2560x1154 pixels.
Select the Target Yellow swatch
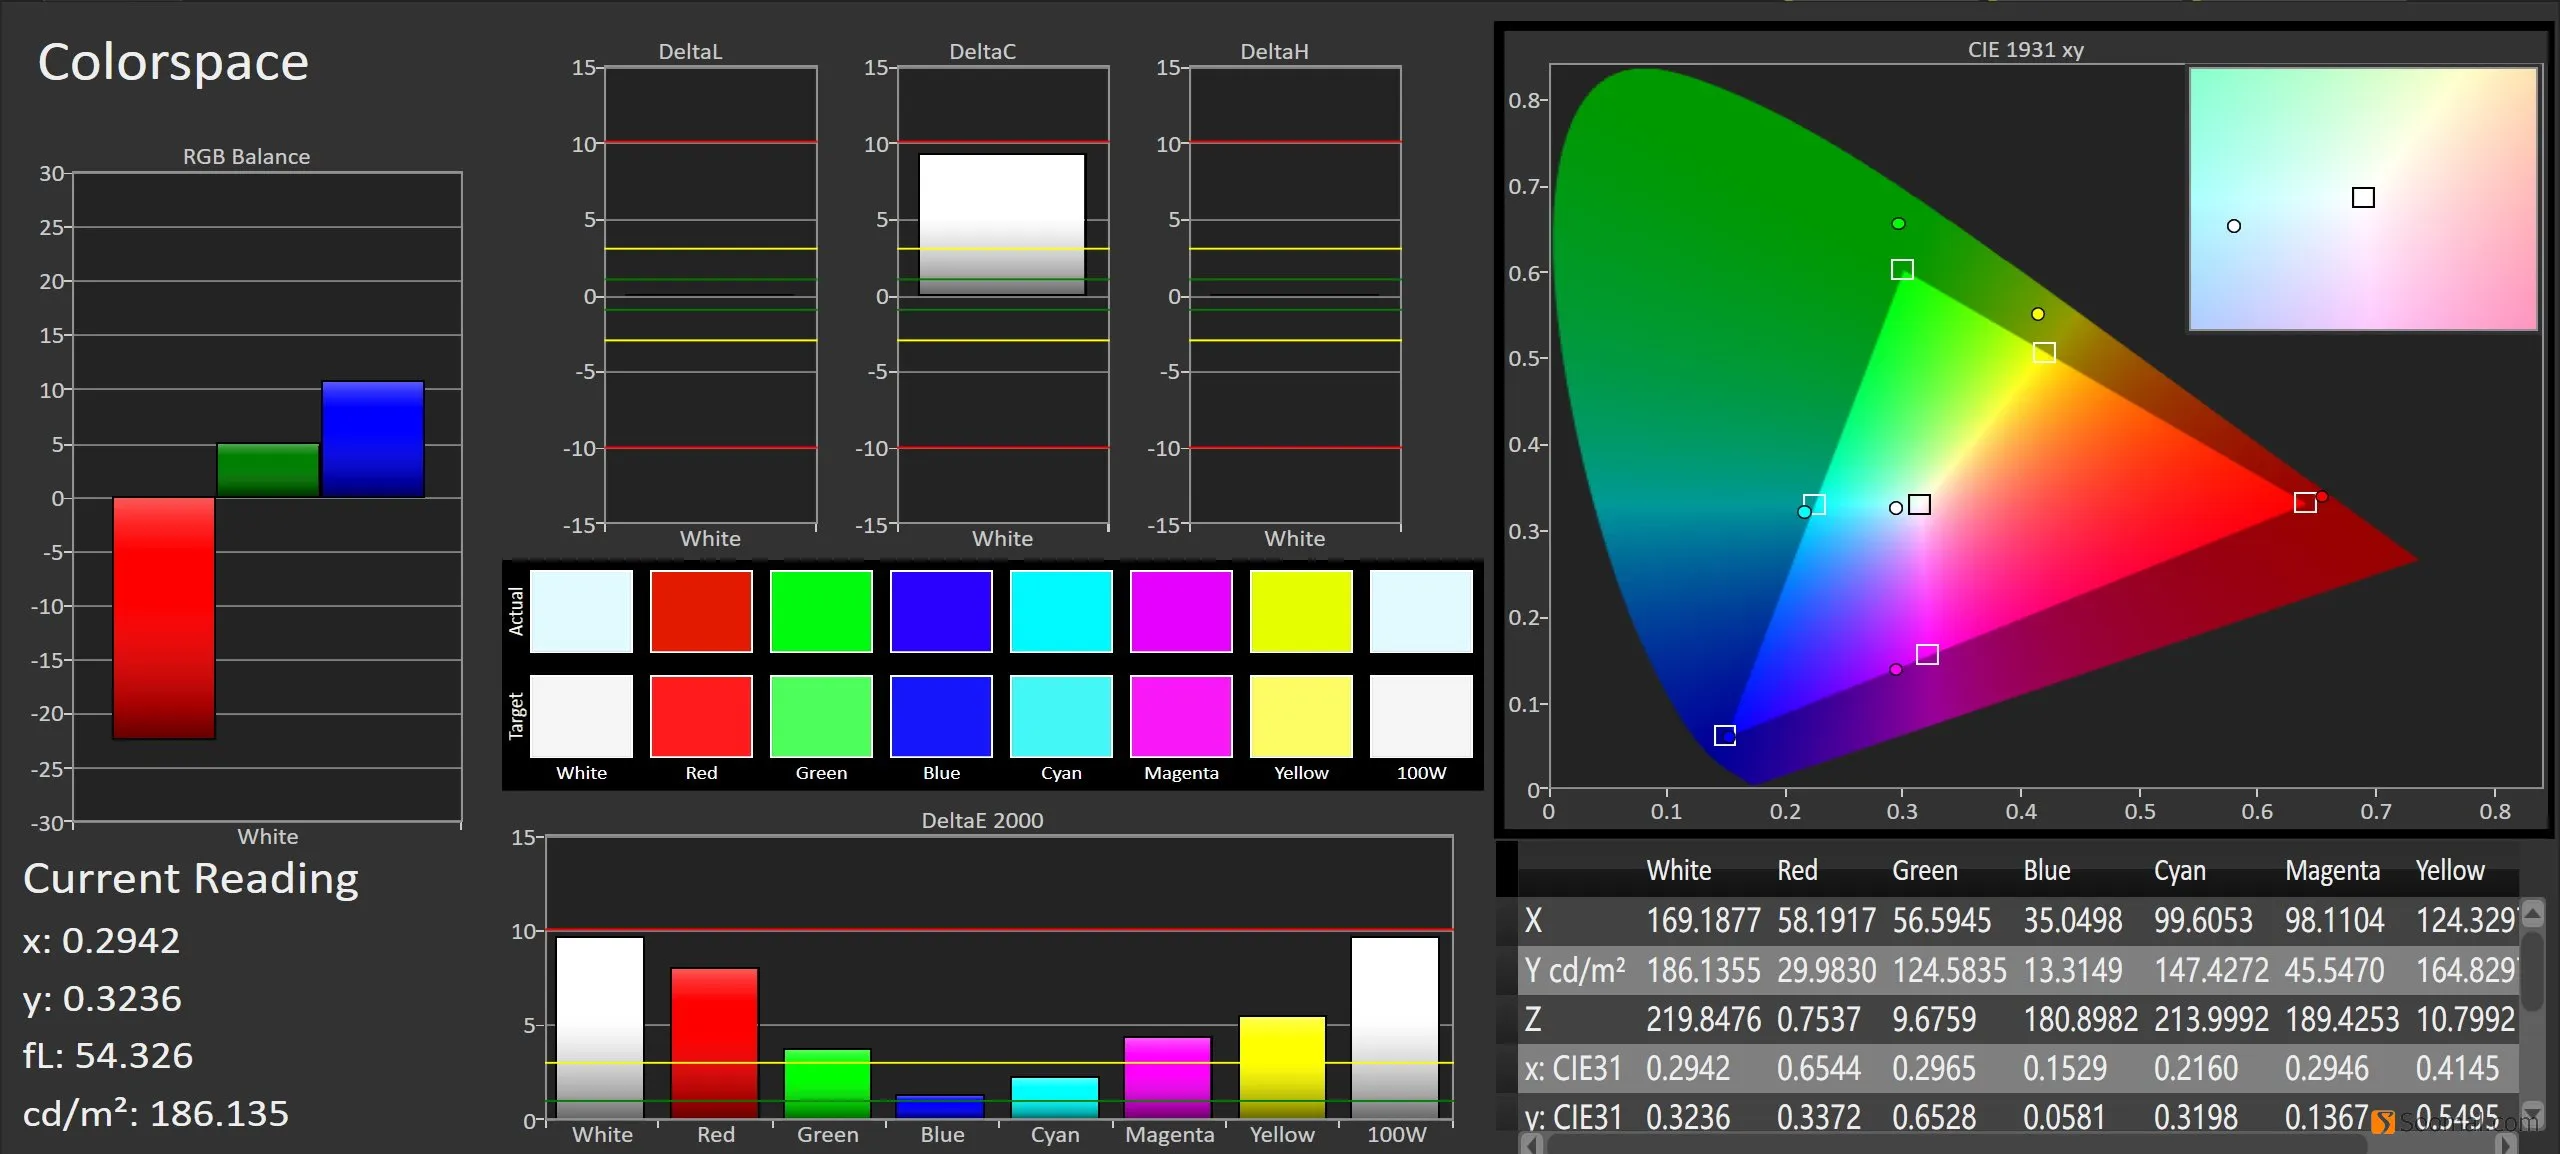1301,716
